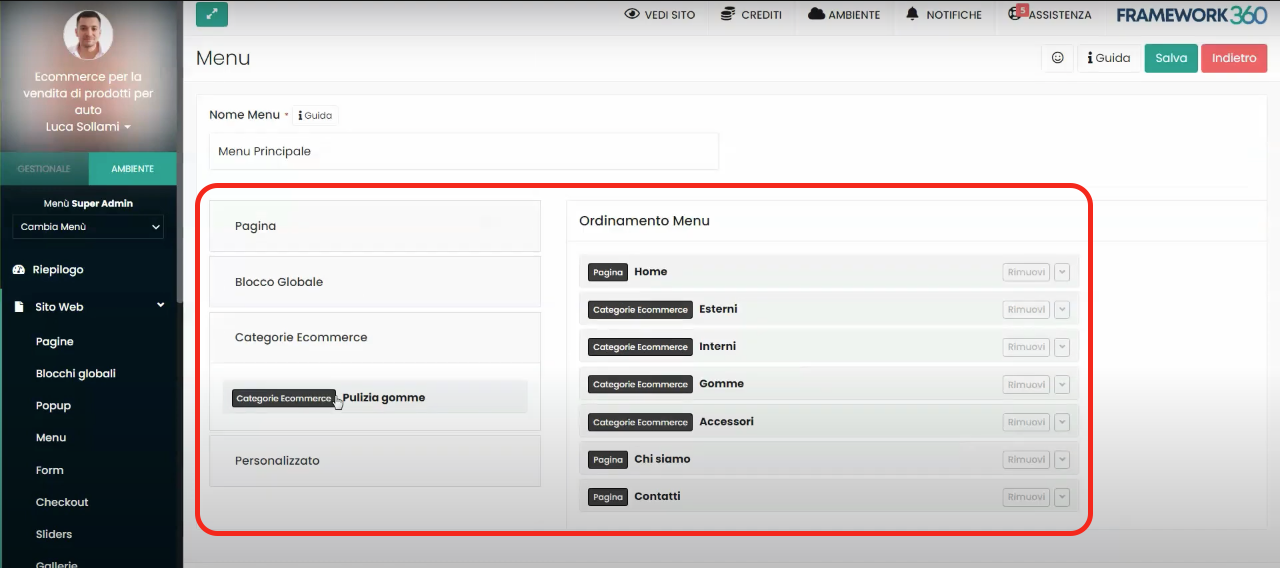Collapse the Sito Web sidebar group
Screen dimensions: 1280x568
(160, 306)
